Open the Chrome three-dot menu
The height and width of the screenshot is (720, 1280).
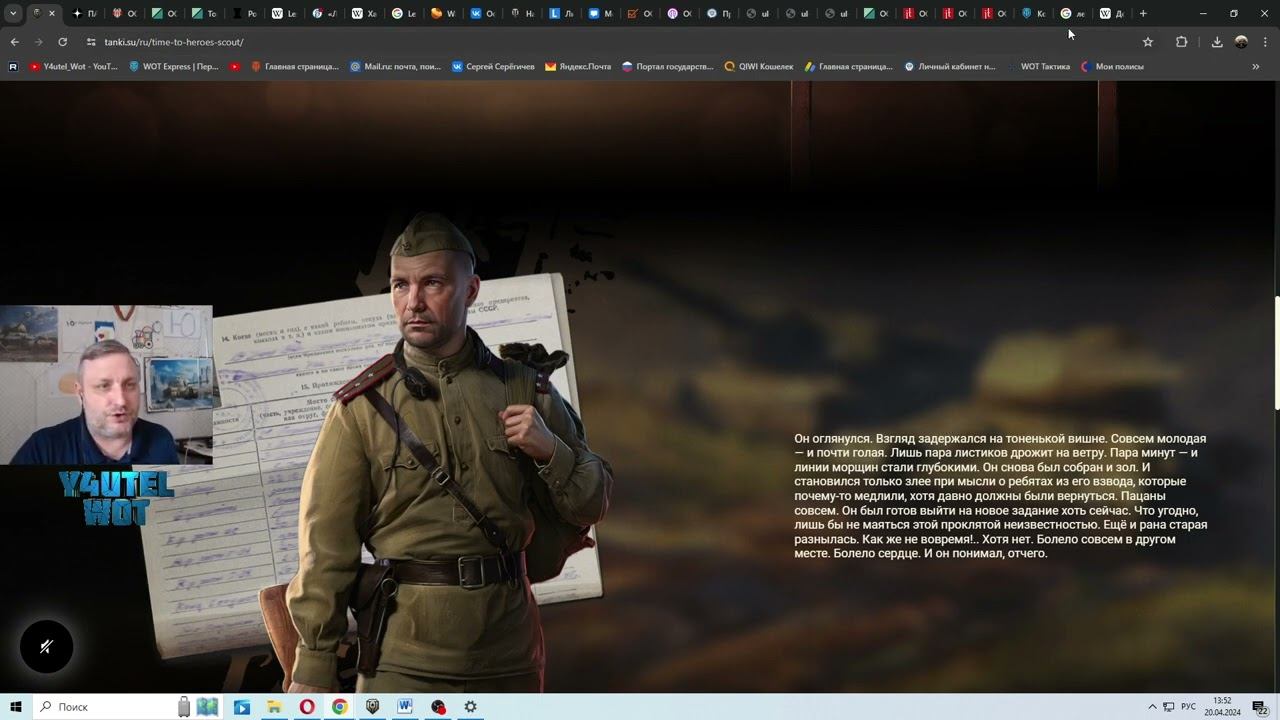1265,42
